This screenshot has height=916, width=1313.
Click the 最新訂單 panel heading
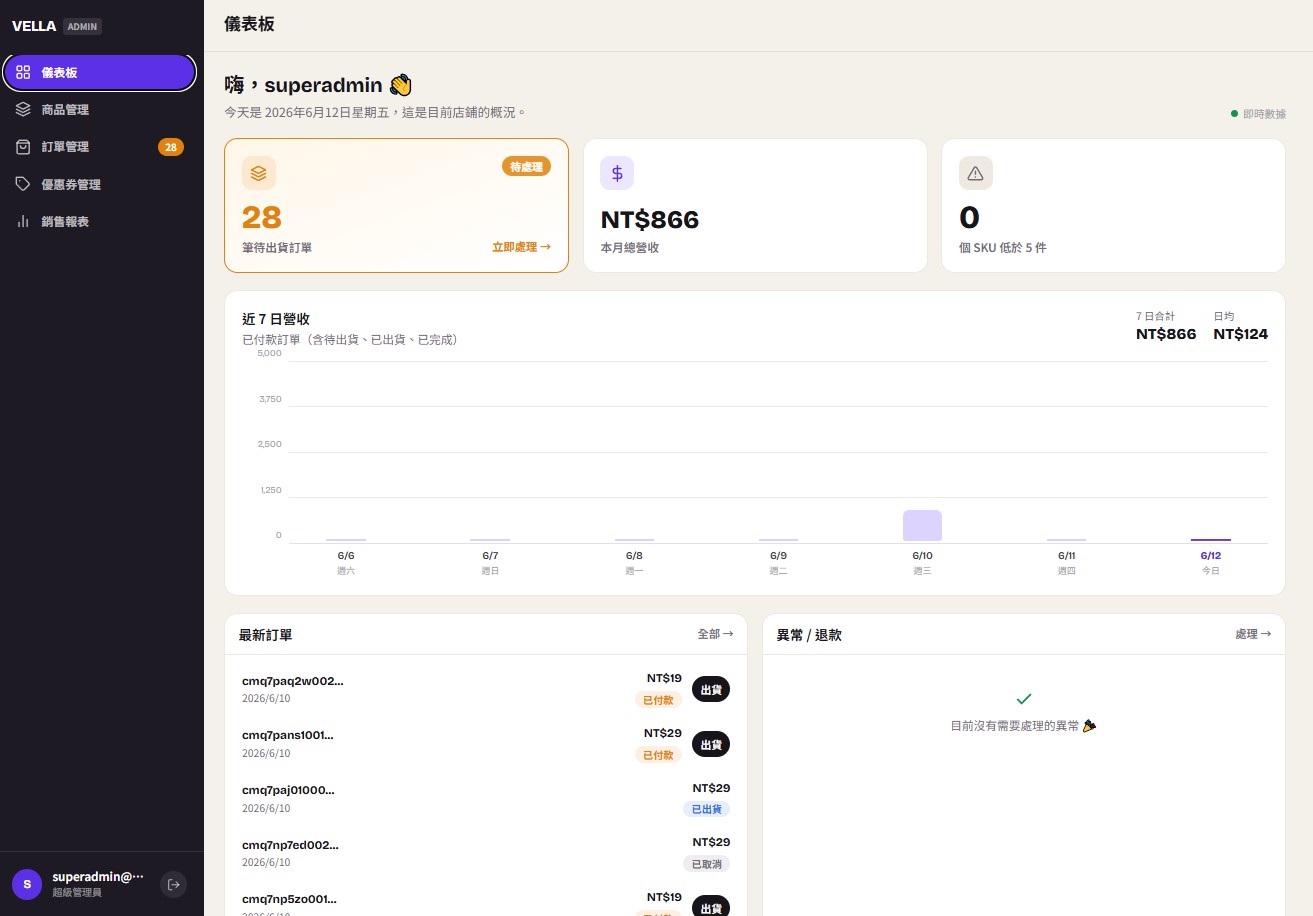point(266,635)
